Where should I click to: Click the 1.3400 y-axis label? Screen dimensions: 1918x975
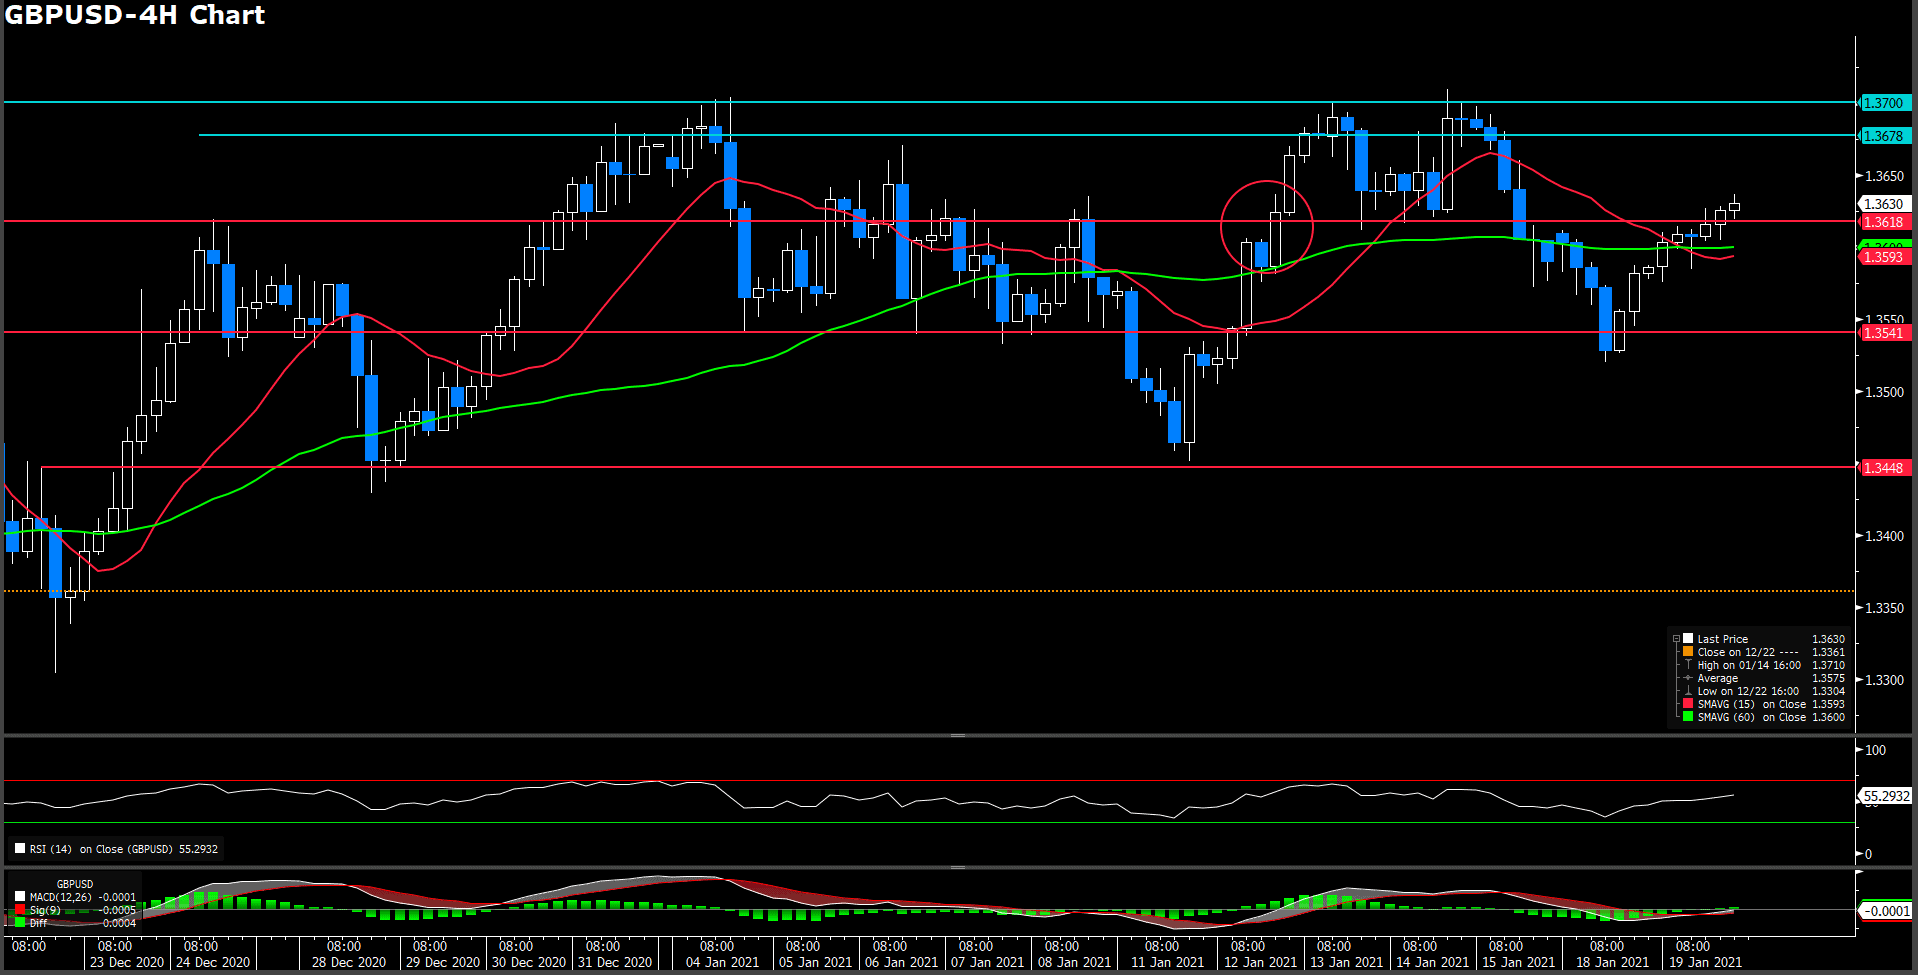1884,536
